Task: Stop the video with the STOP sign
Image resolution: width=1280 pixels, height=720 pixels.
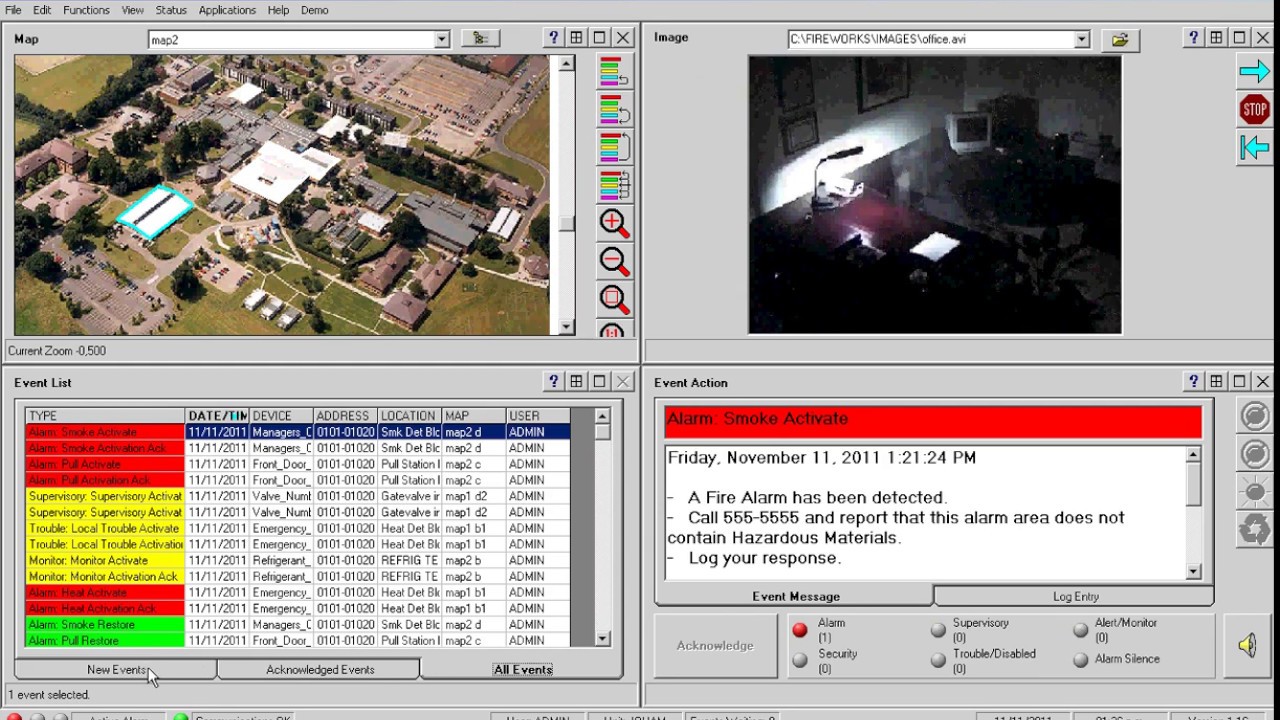Action: (1254, 109)
